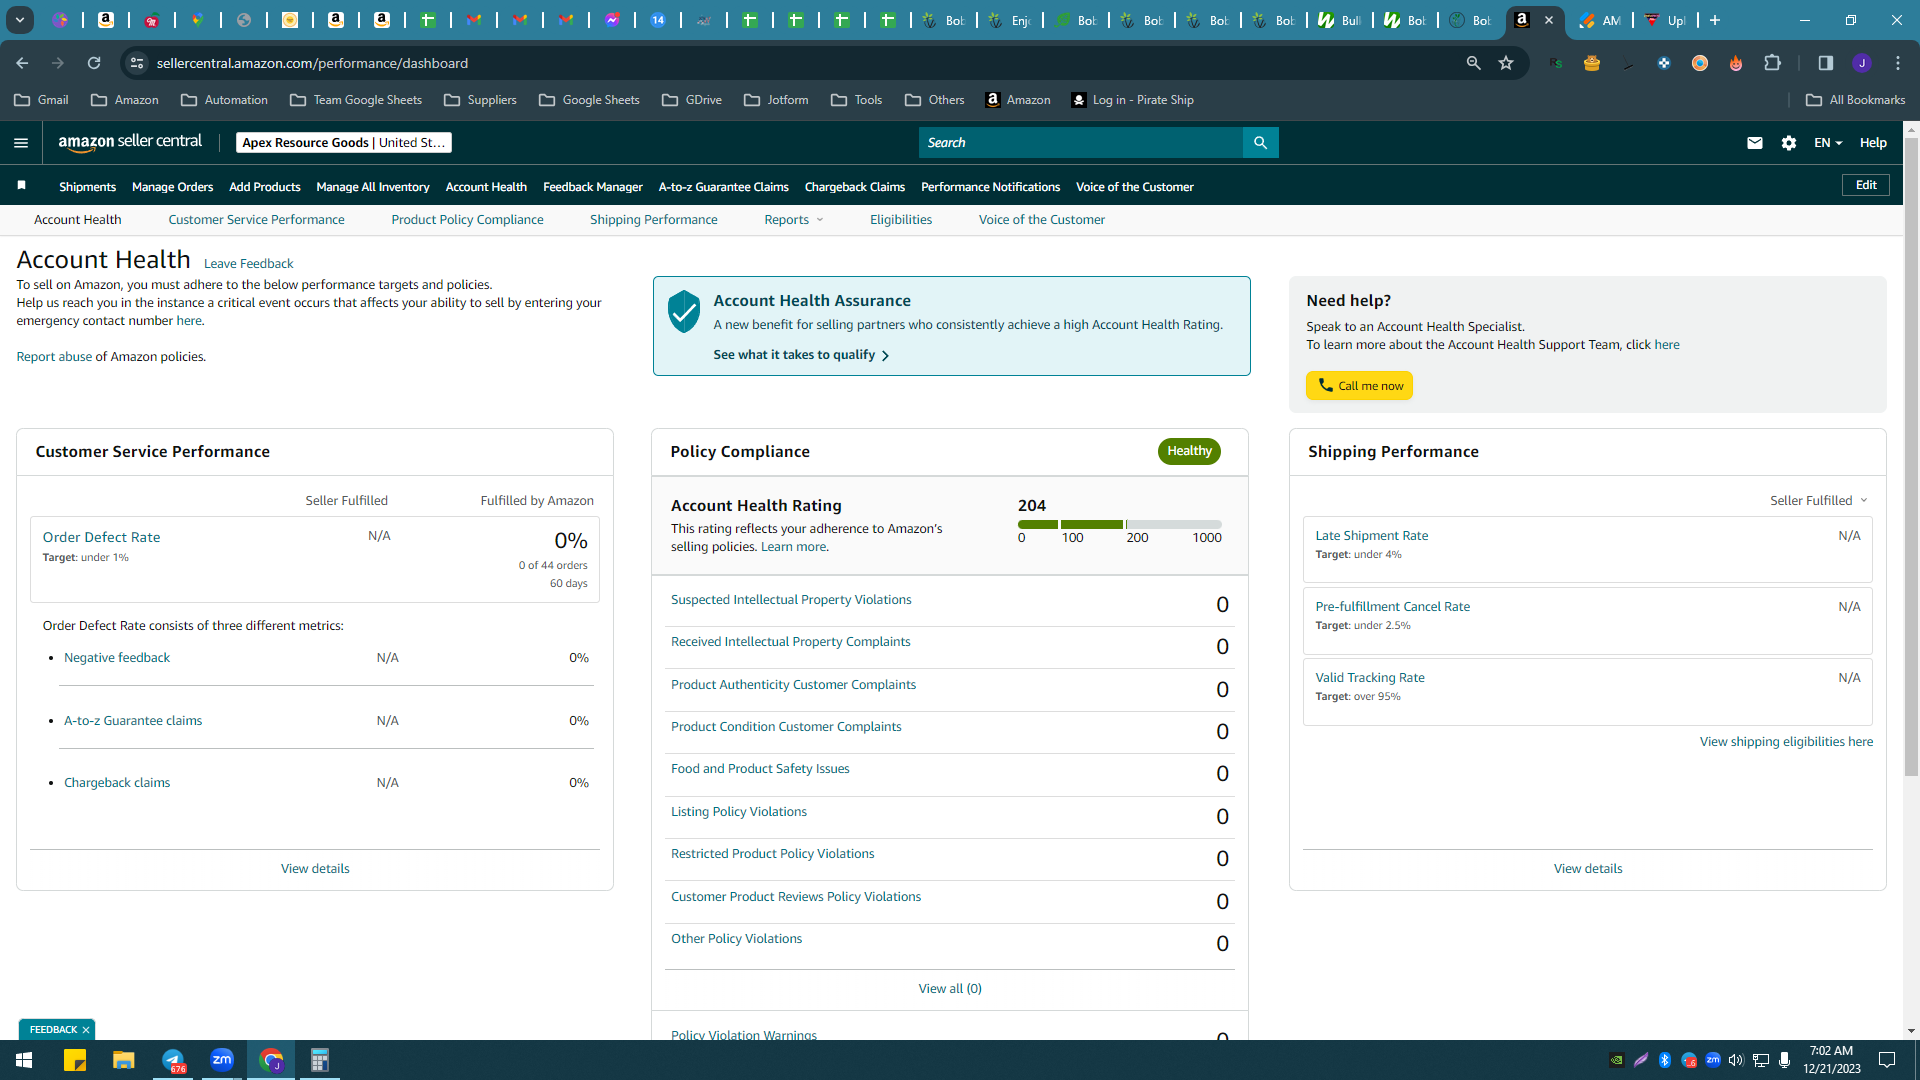Open Zoom from the taskbar
Viewport: 1920px width, 1080px height.
[222, 1060]
